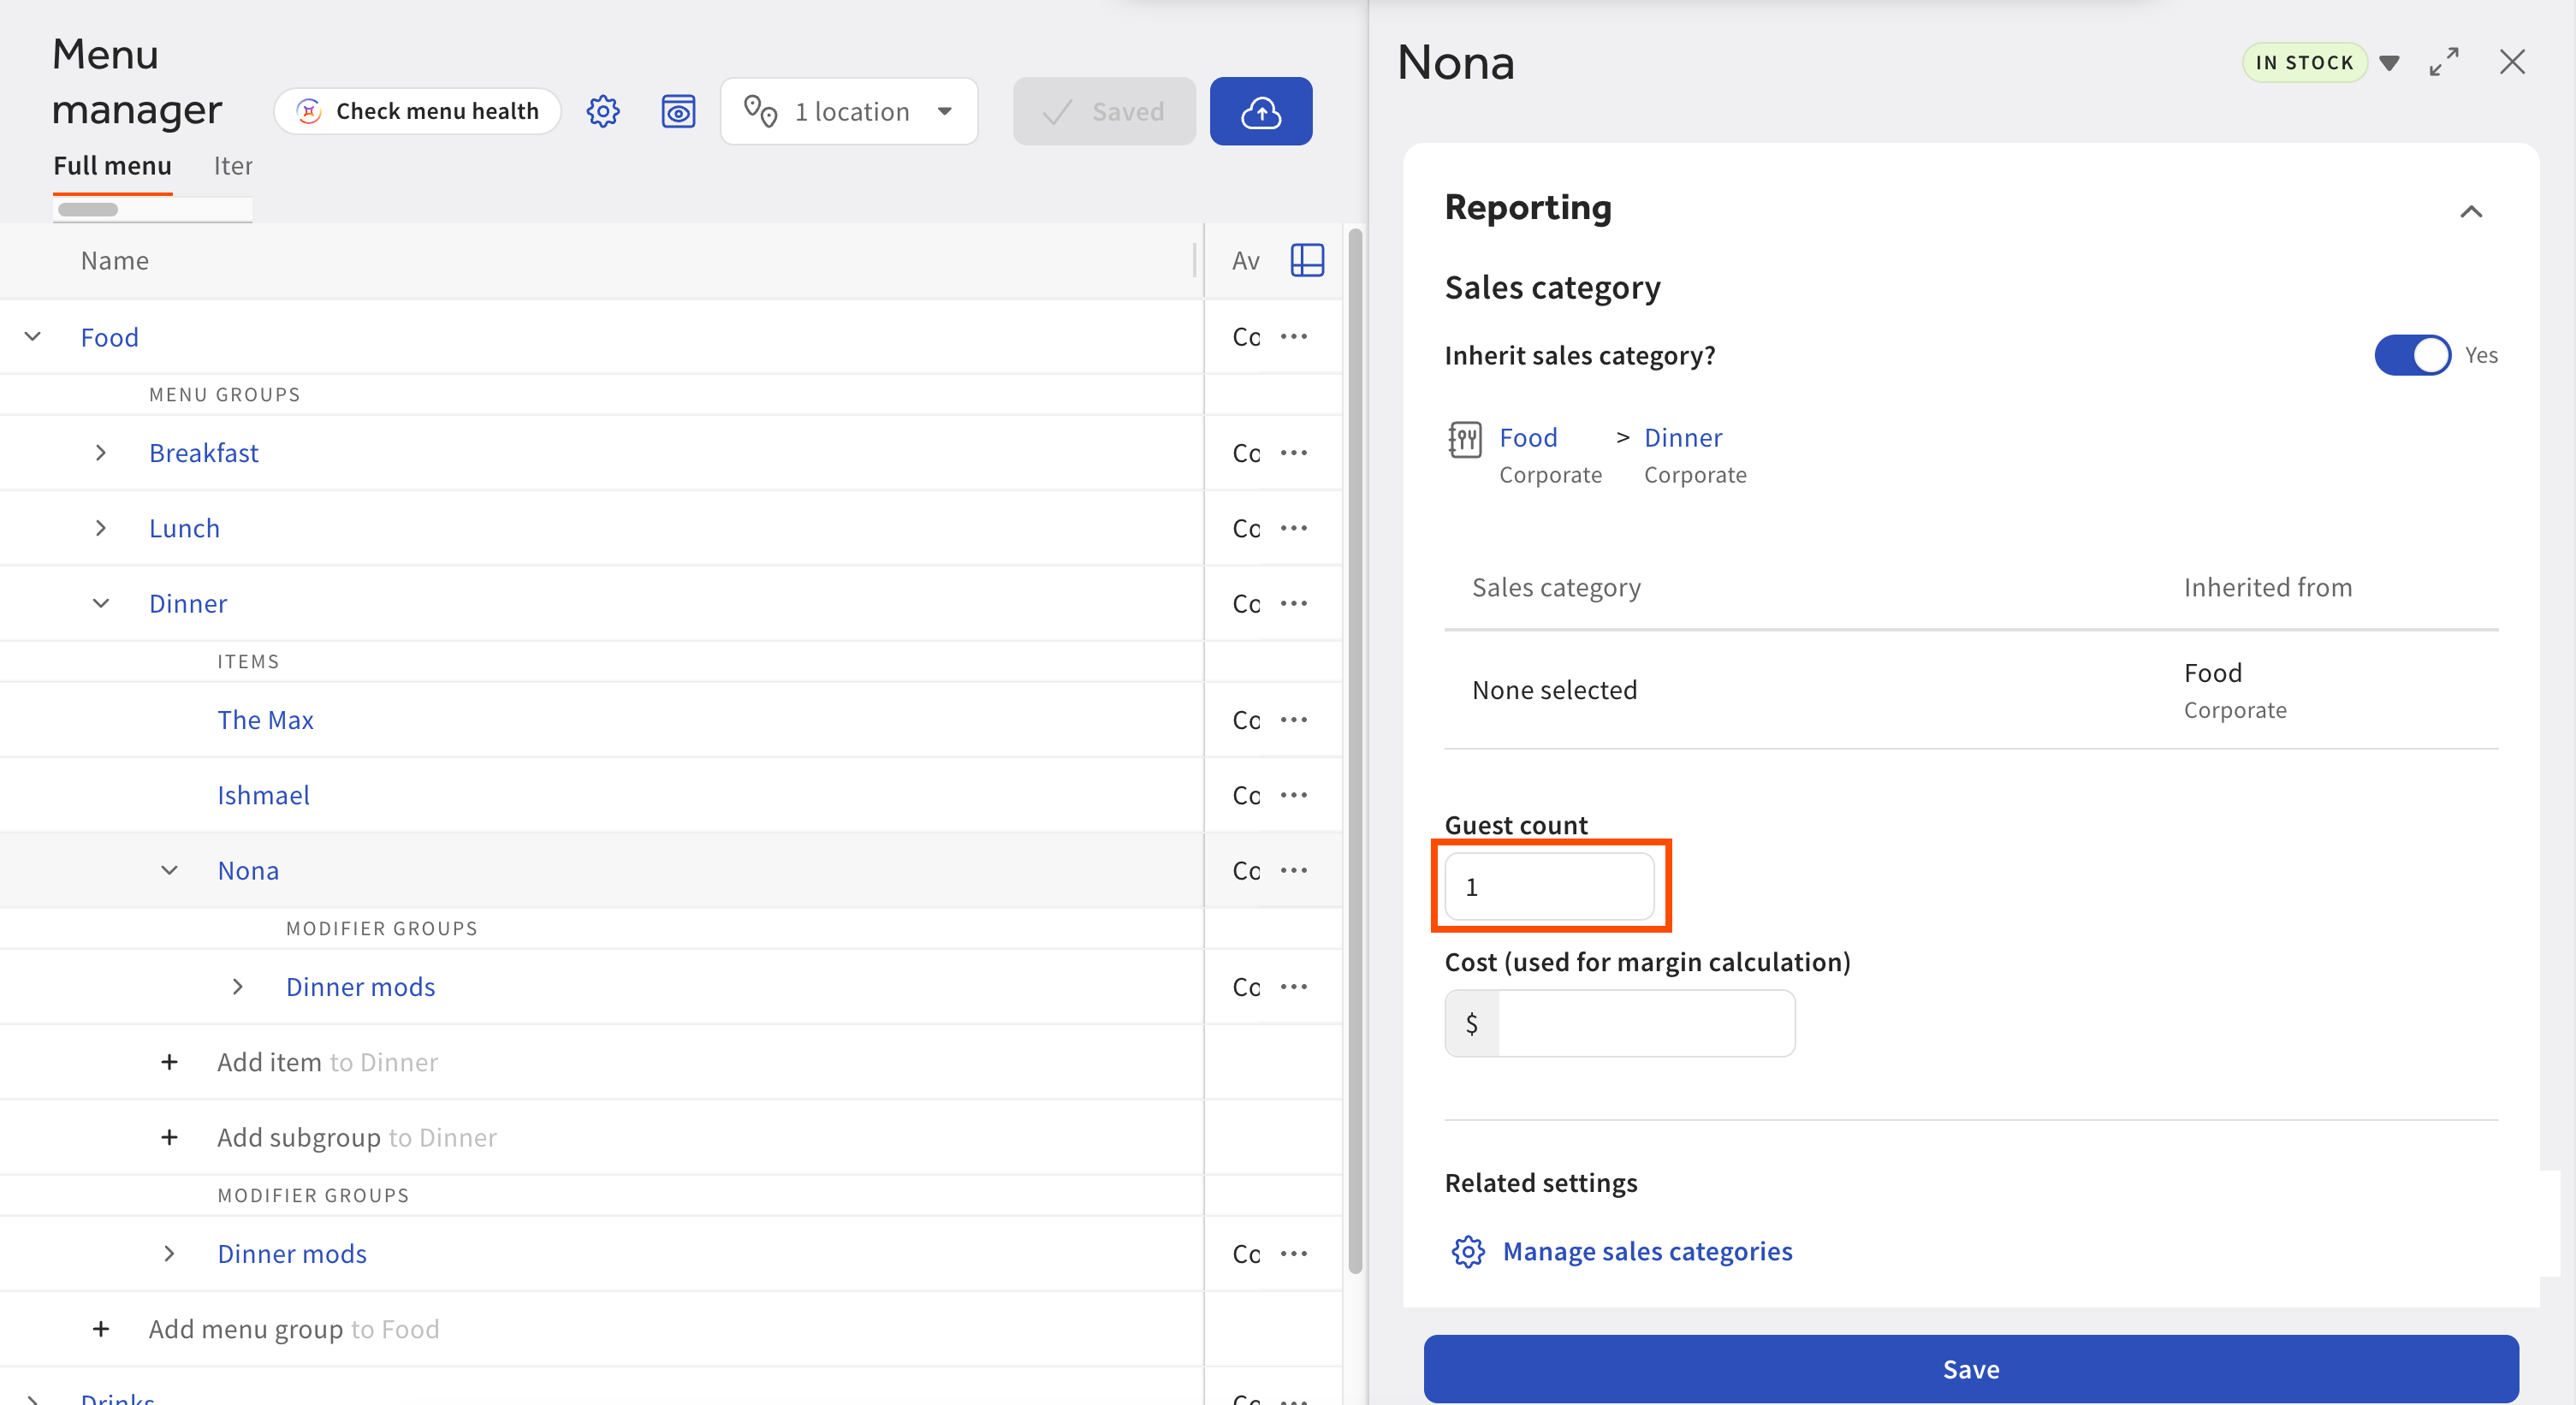
Task: Switch to the partially hidden Items tab
Action: pos(233,166)
